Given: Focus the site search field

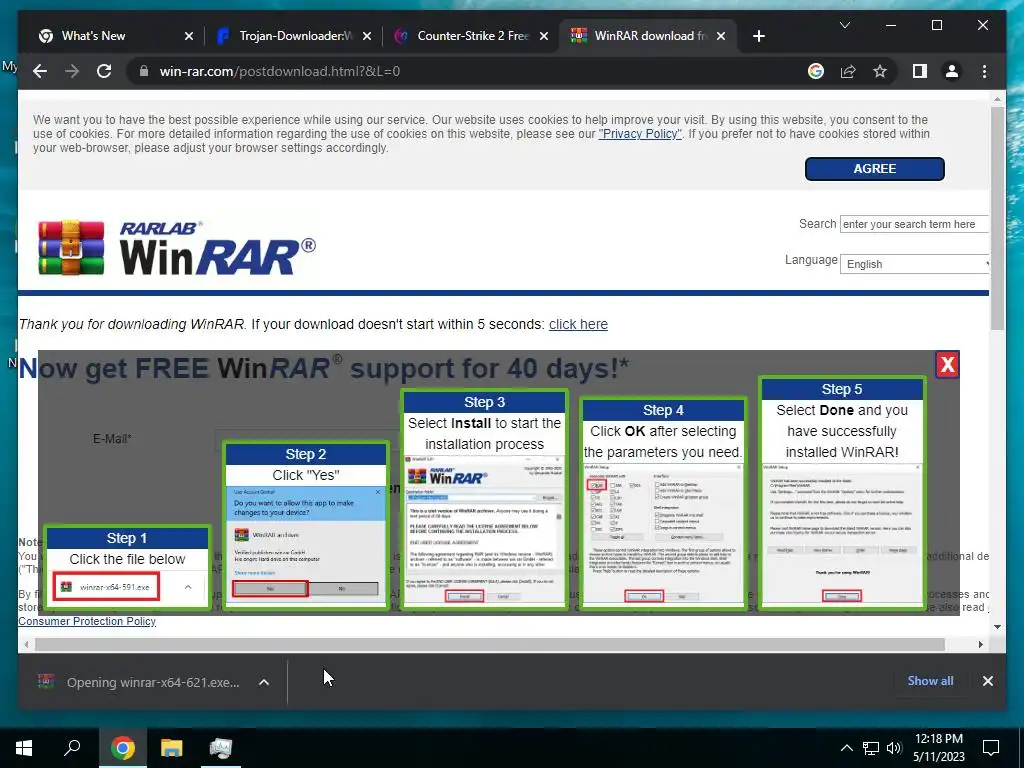Looking at the screenshot, I should click(x=914, y=224).
